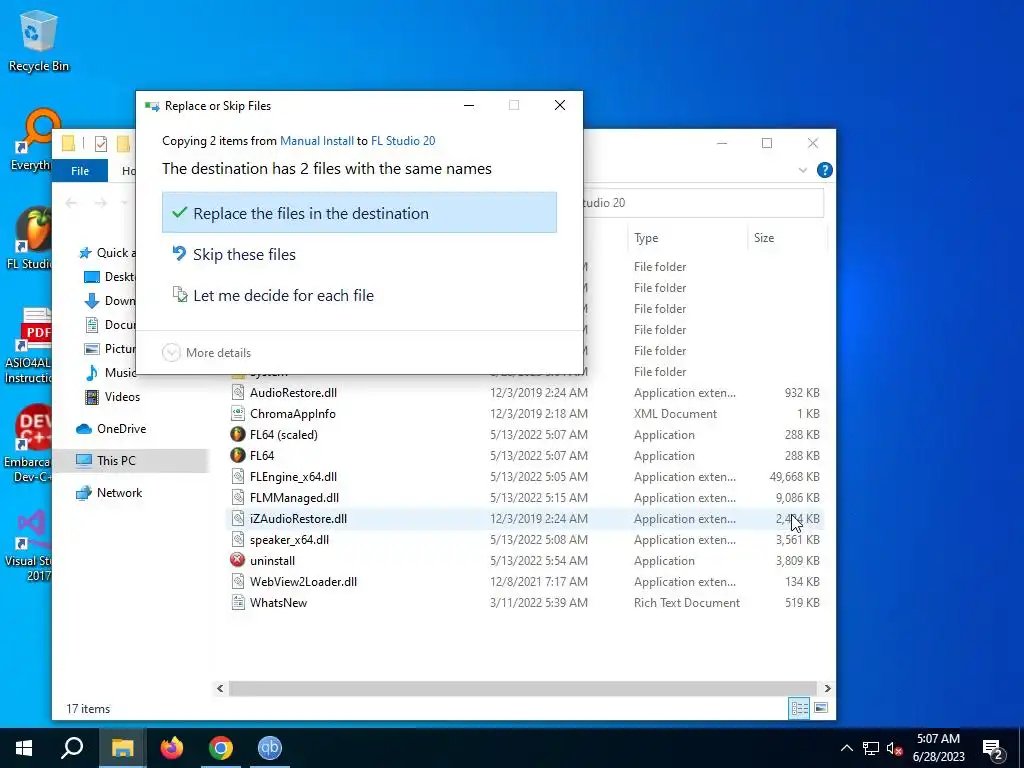Open Explorer help question mark icon
Screen dimensions: 1024x768
coord(824,170)
